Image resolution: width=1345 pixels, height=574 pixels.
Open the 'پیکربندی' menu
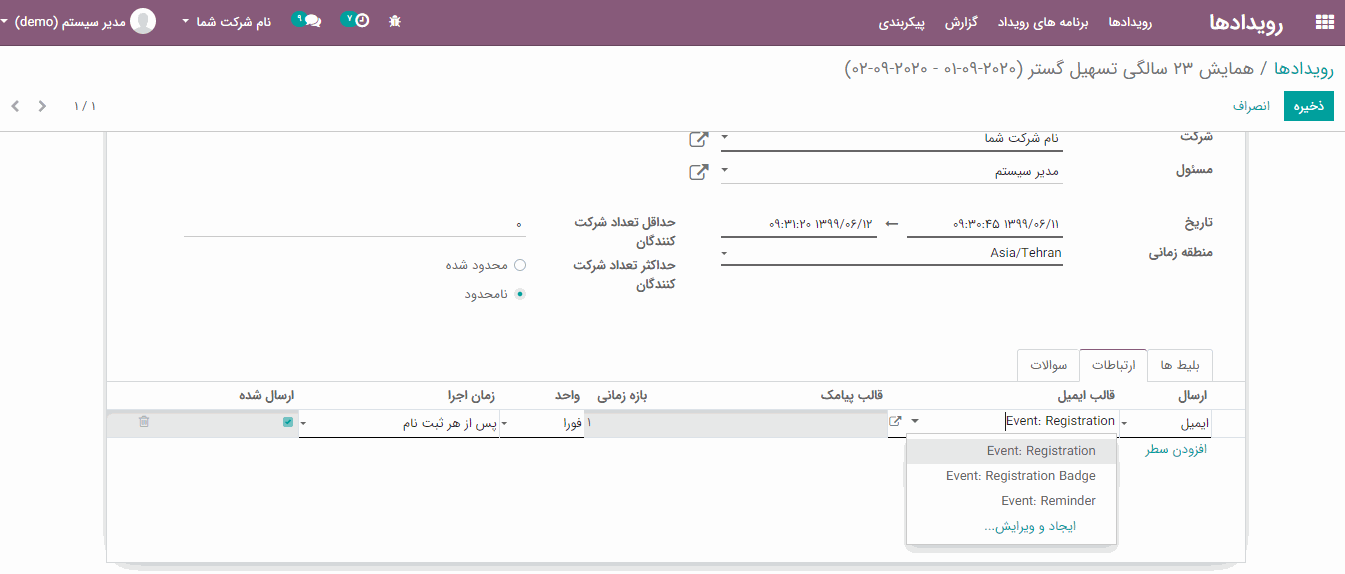(902, 21)
